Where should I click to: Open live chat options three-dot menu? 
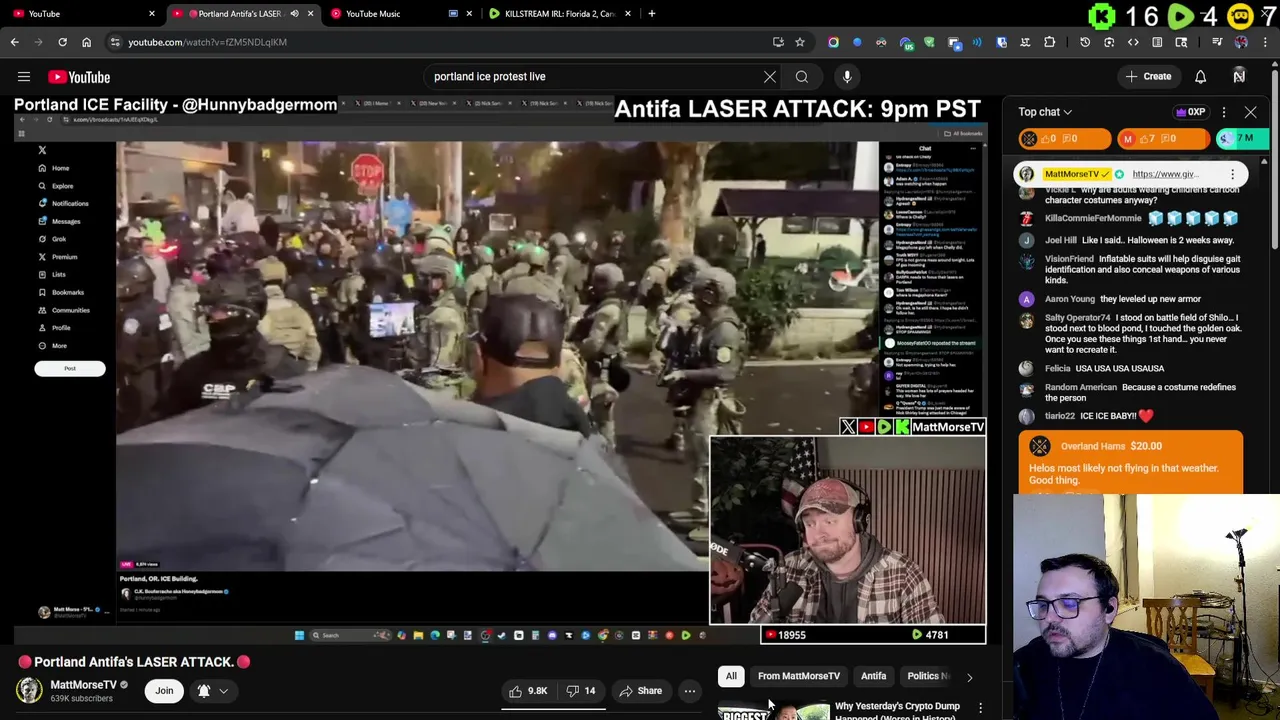pos(1224,112)
